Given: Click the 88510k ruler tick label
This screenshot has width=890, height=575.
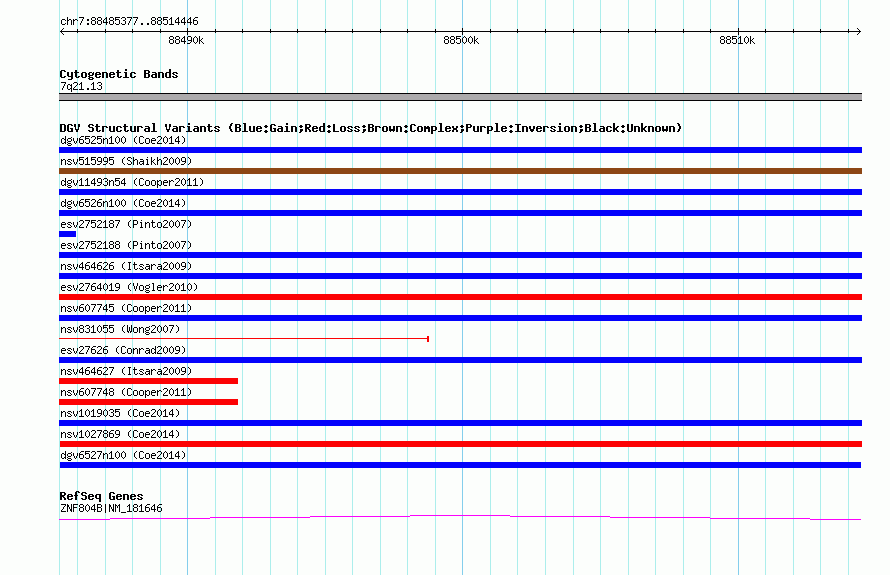Looking at the screenshot, I should (x=737, y=40).
